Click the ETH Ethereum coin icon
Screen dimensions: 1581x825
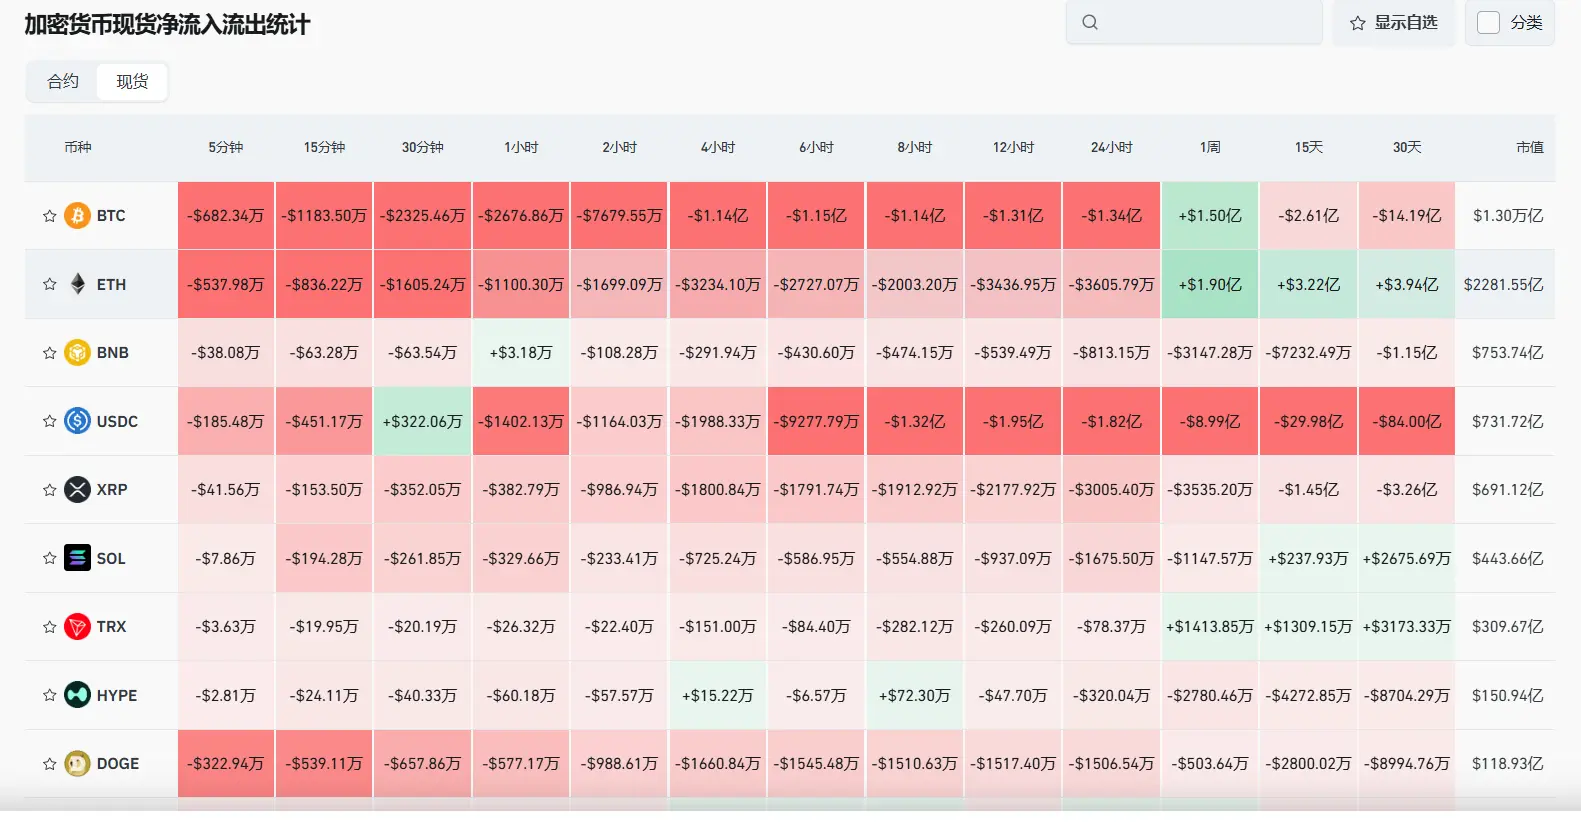click(x=77, y=284)
